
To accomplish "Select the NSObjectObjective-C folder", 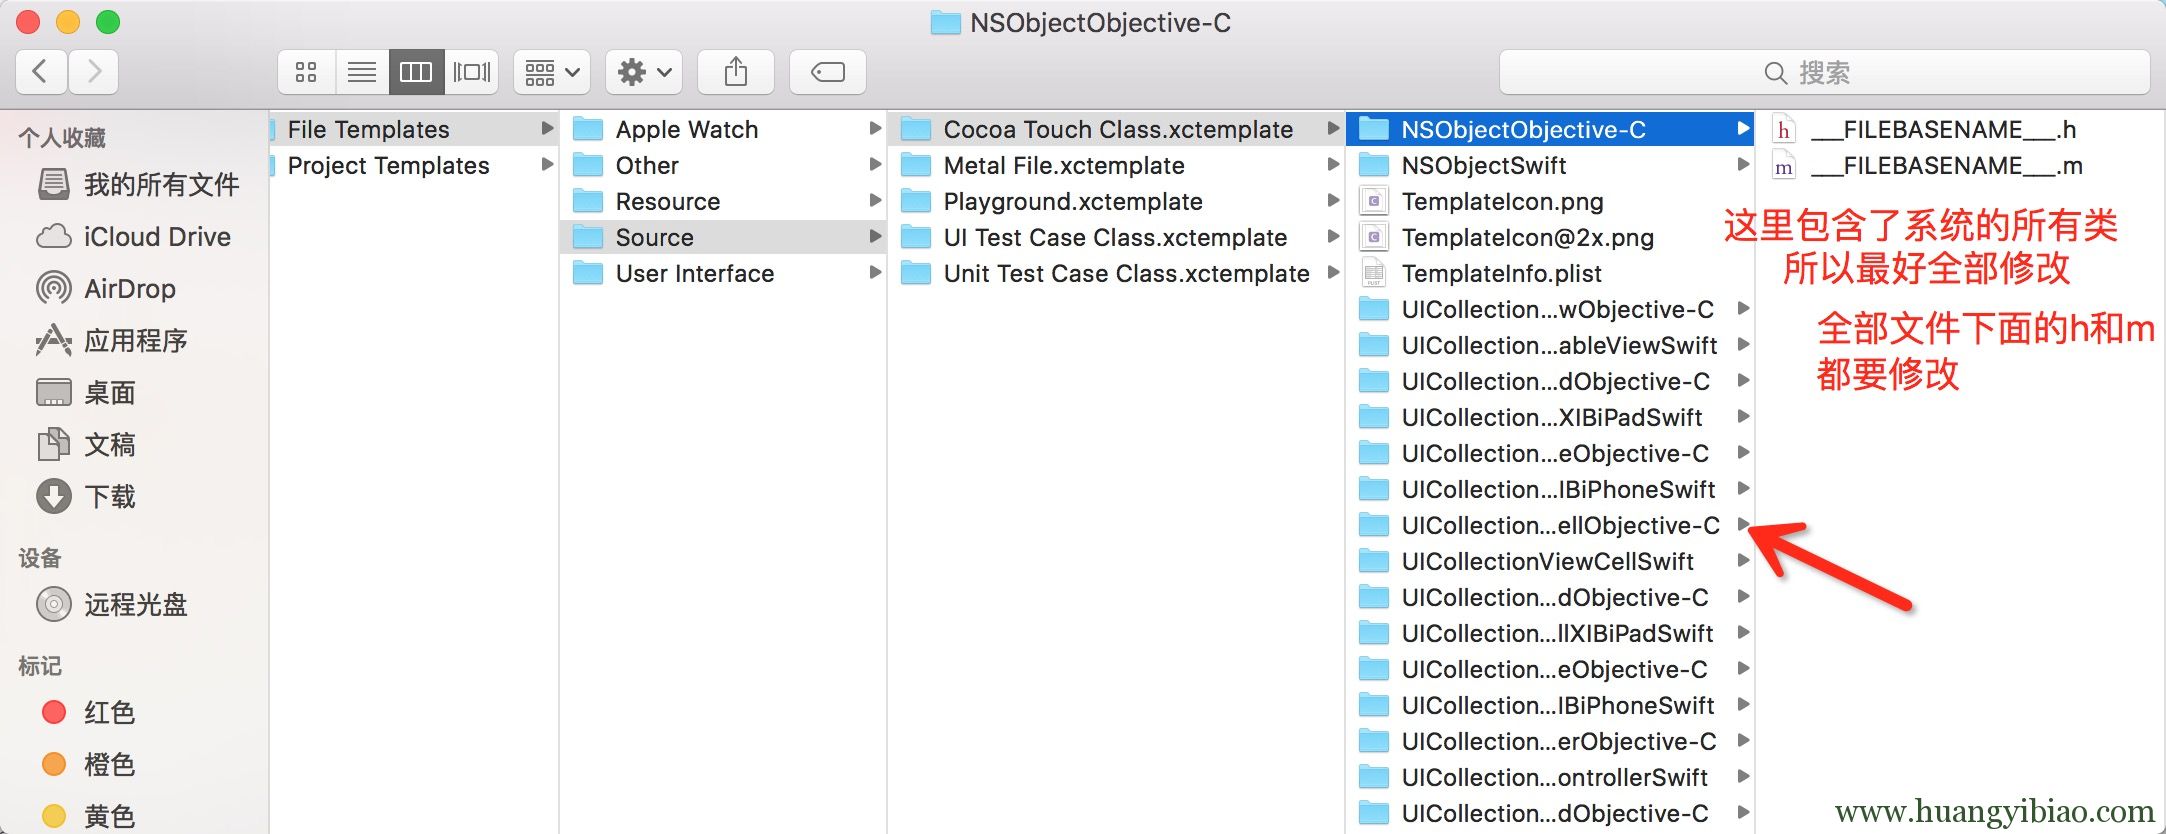I will click(1550, 130).
